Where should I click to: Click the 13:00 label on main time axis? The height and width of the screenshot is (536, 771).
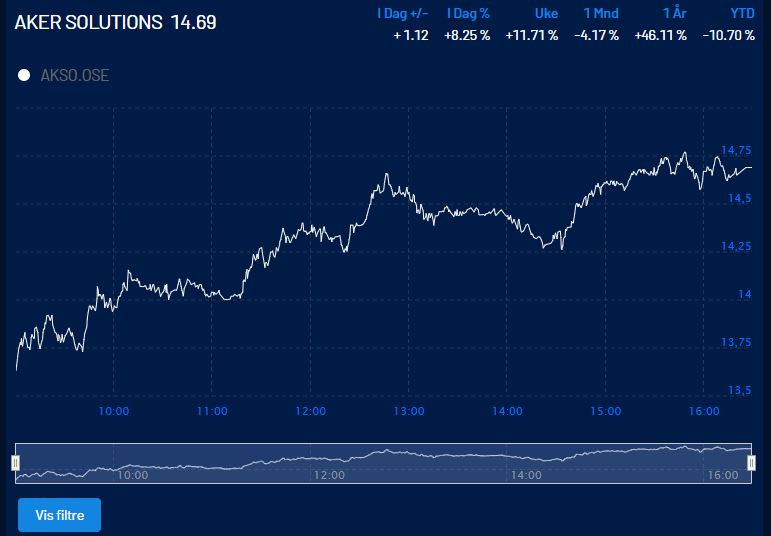click(409, 411)
